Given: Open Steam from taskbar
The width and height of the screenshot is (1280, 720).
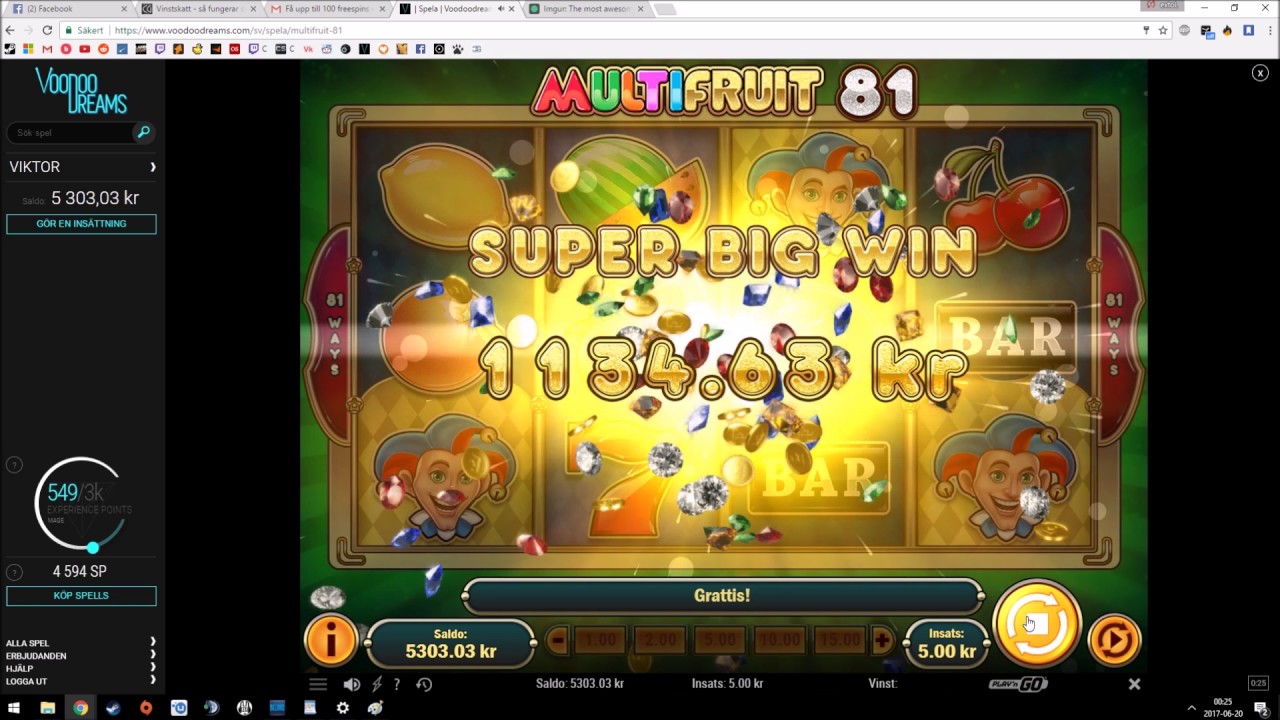Looking at the screenshot, I should click(113, 707).
